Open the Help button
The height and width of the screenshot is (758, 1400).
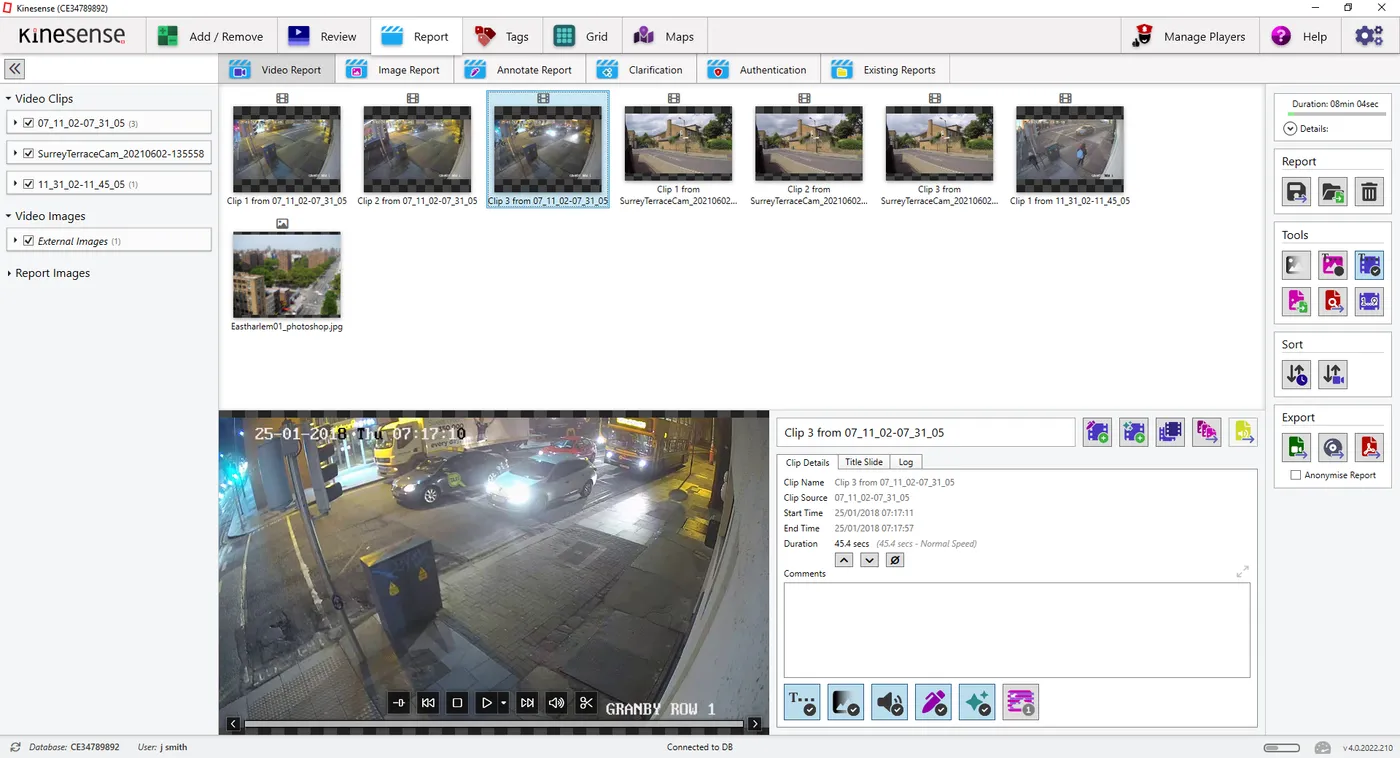tap(1299, 36)
